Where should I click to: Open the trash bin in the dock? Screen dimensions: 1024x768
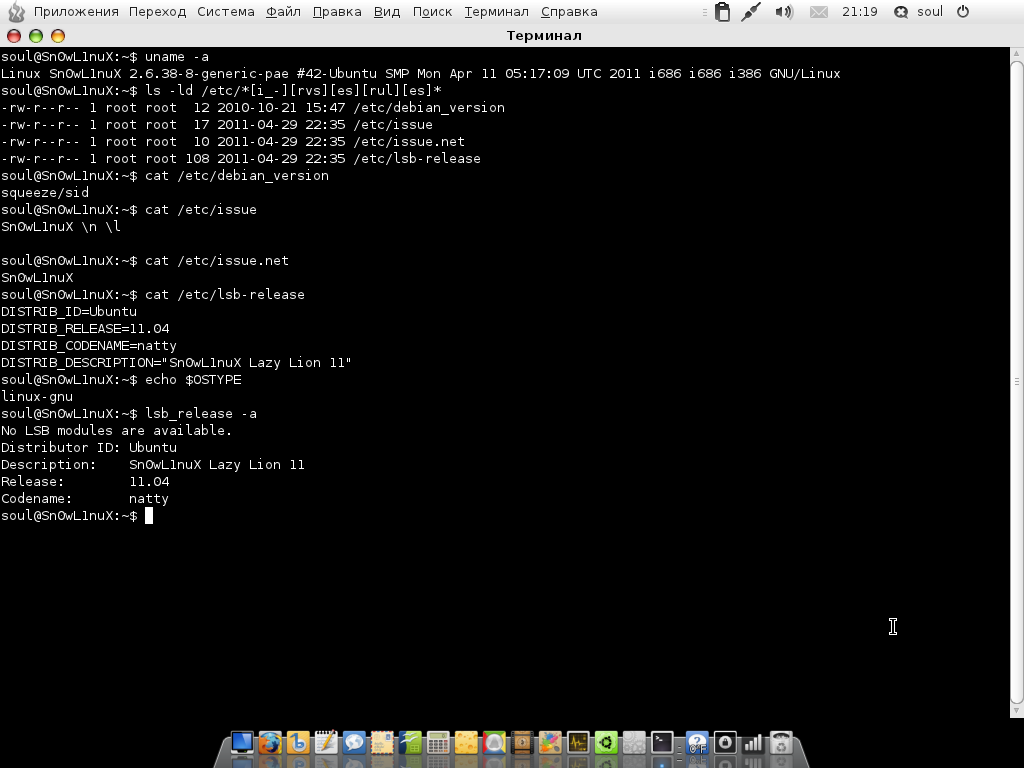click(x=782, y=743)
